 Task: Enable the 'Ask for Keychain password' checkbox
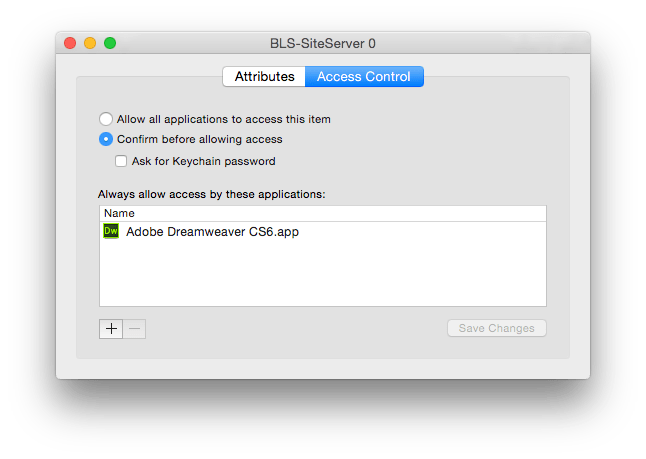(x=121, y=161)
